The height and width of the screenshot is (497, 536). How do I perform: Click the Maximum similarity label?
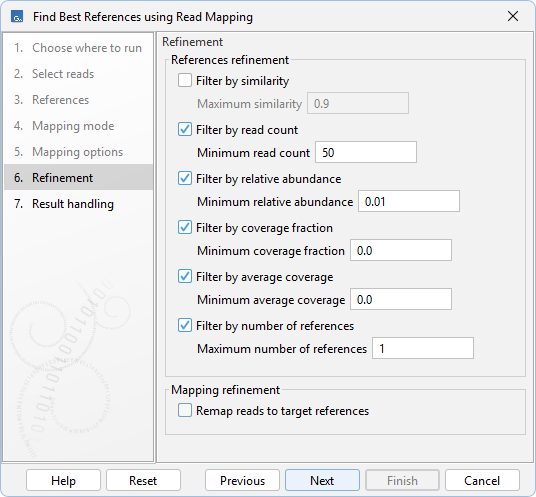250,104
